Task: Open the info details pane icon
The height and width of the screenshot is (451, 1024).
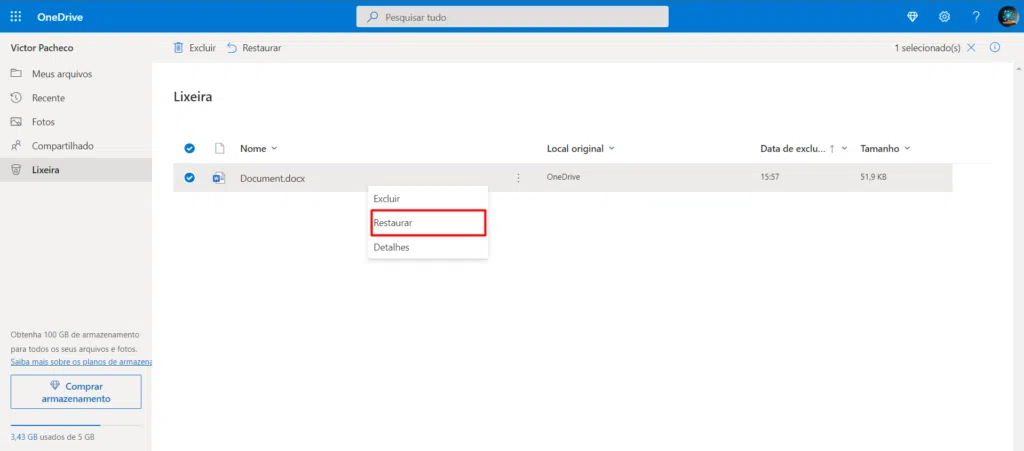Action: click(995, 47)
